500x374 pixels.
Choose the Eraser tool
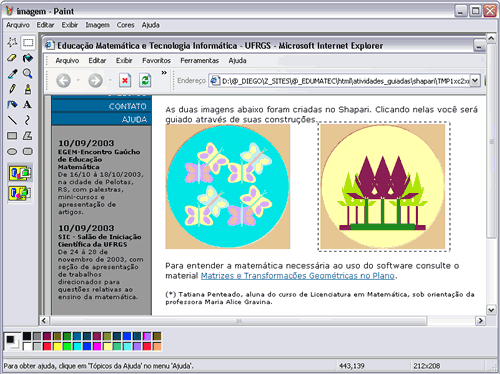tap(12, 58)
